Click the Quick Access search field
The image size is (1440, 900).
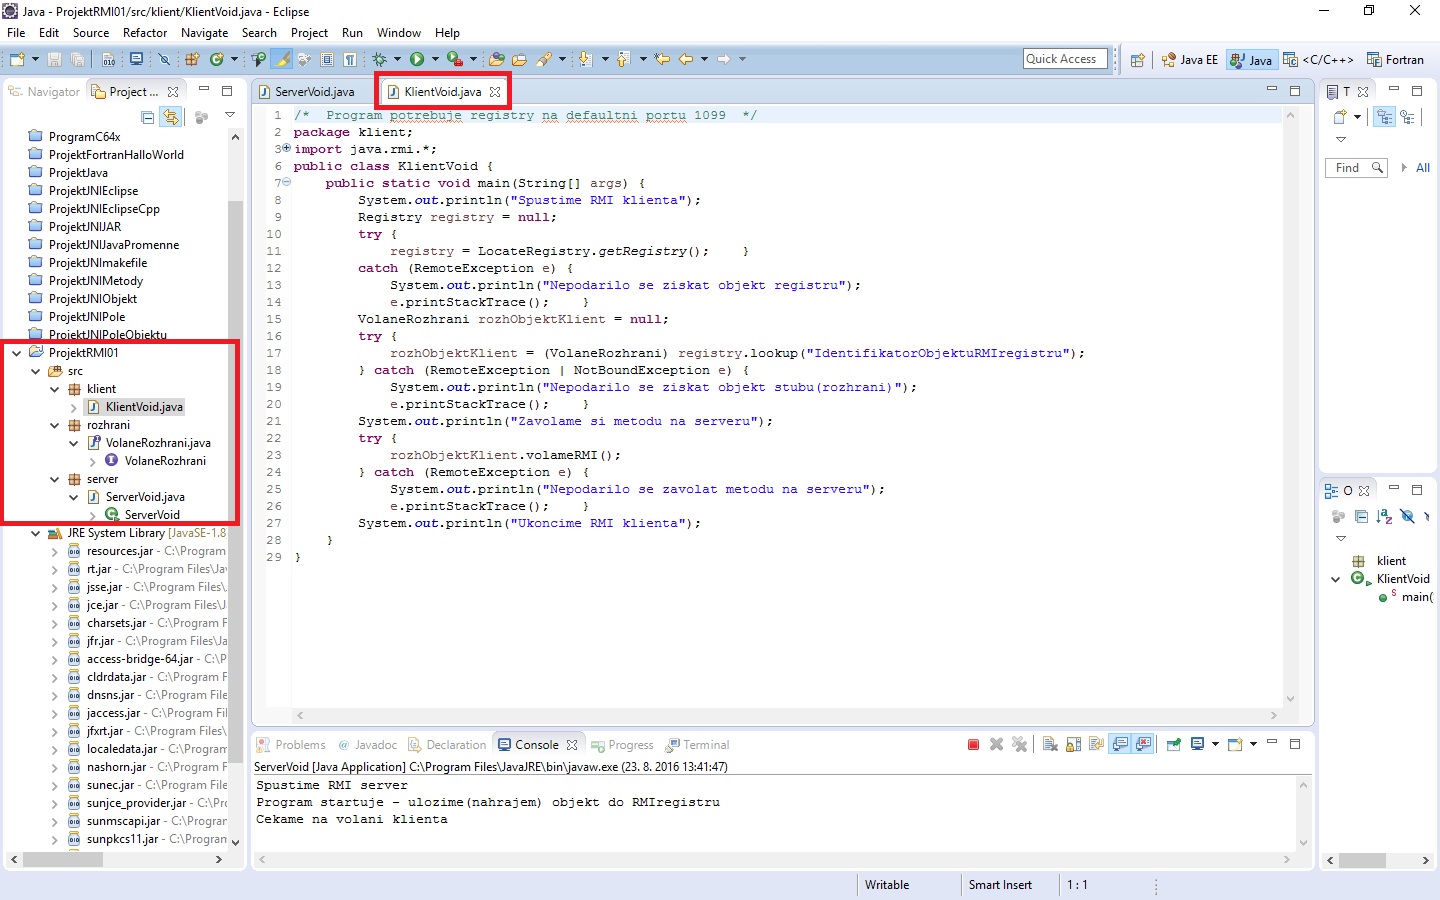[1064, 58]
